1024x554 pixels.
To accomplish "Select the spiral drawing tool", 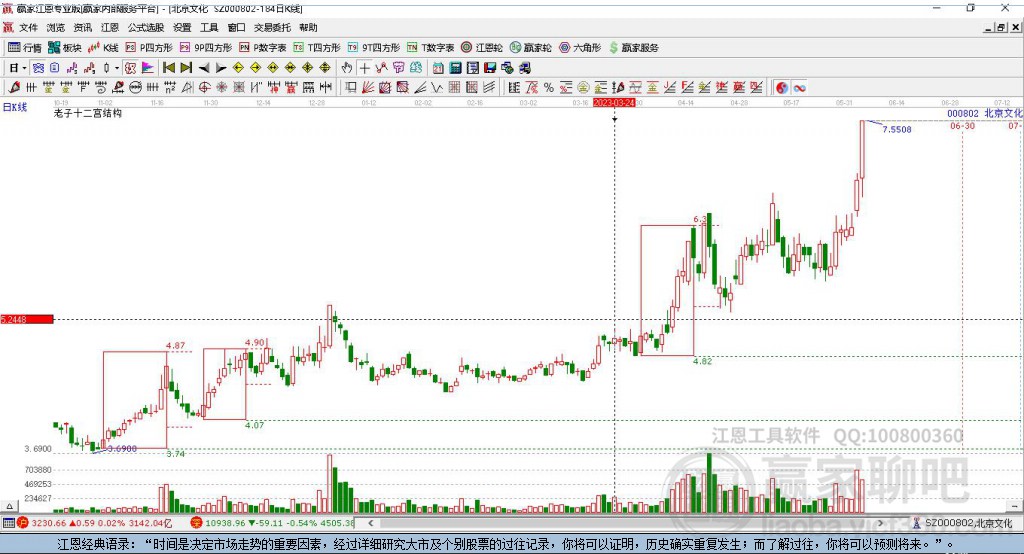I will [x=101, y=88].
